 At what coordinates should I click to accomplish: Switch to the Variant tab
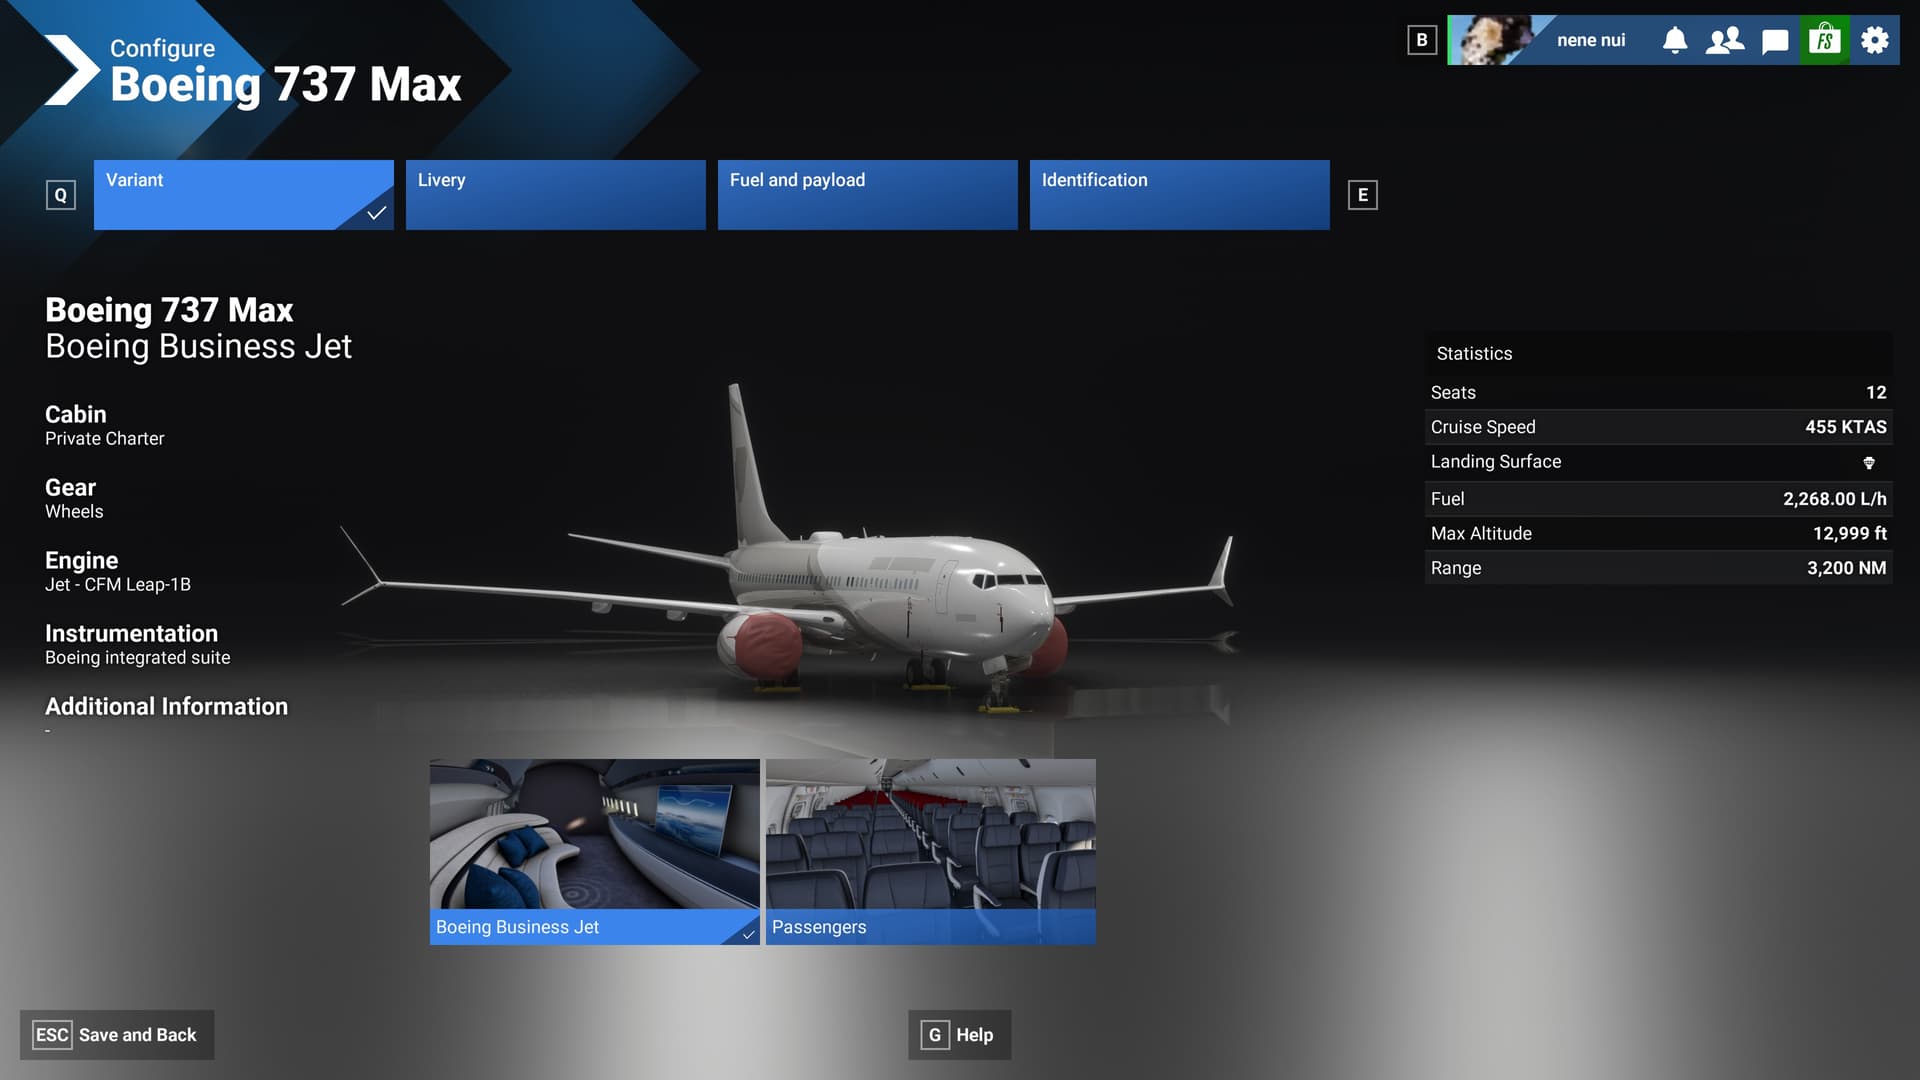244,195
